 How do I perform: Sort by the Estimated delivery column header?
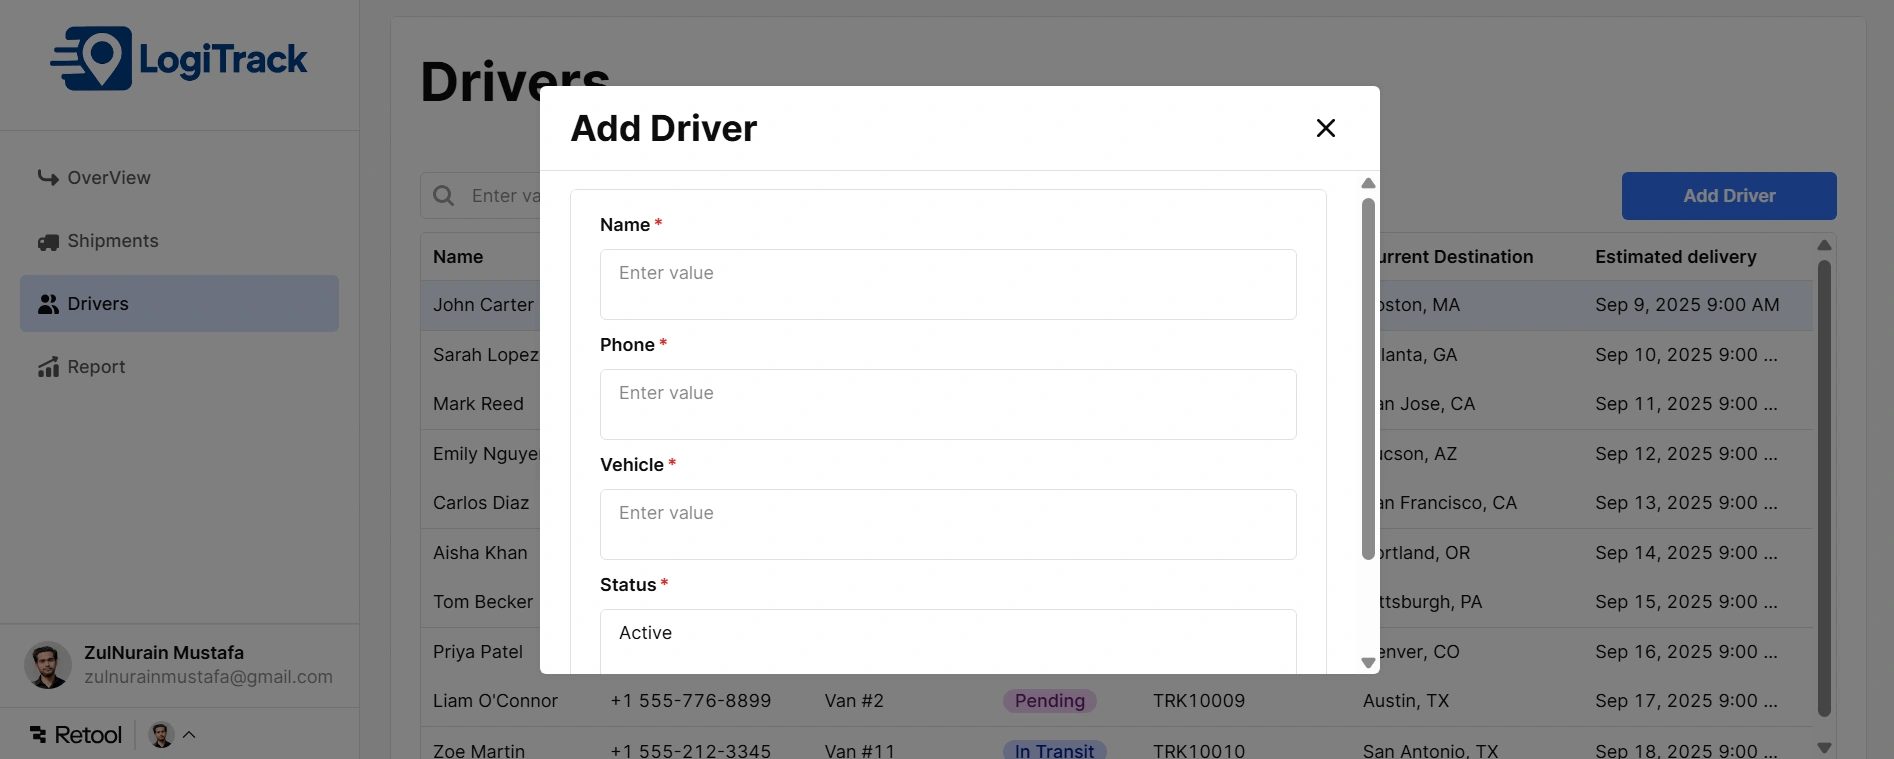[1676, 257]
